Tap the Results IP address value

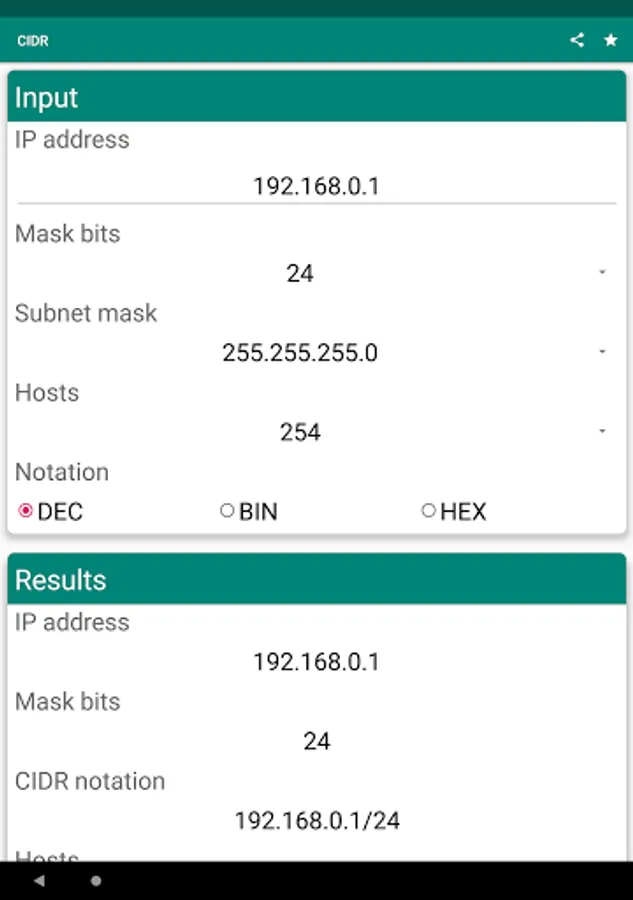pos(316,662)
